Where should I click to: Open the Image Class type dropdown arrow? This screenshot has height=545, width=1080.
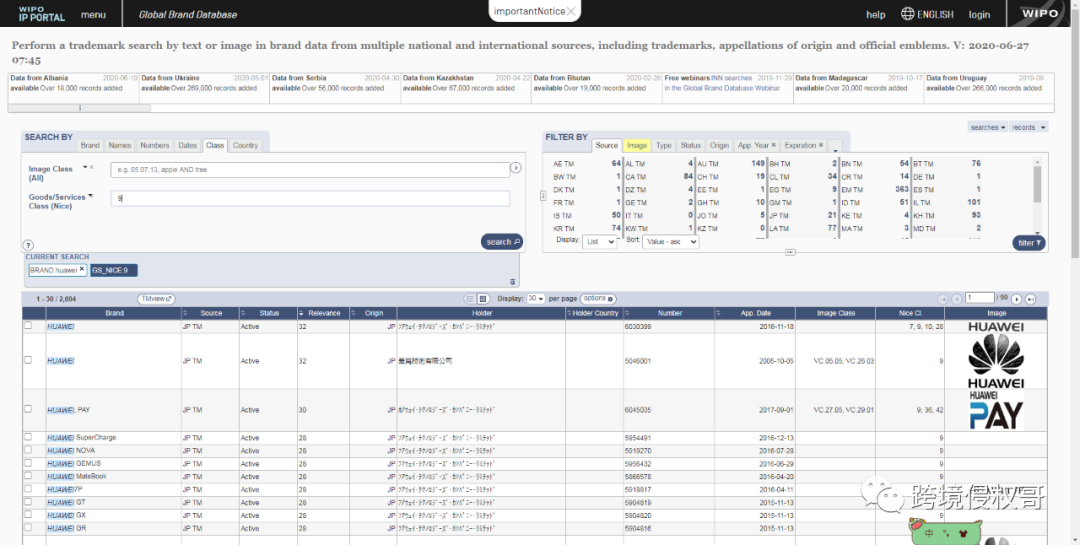[x=85, y=167]
